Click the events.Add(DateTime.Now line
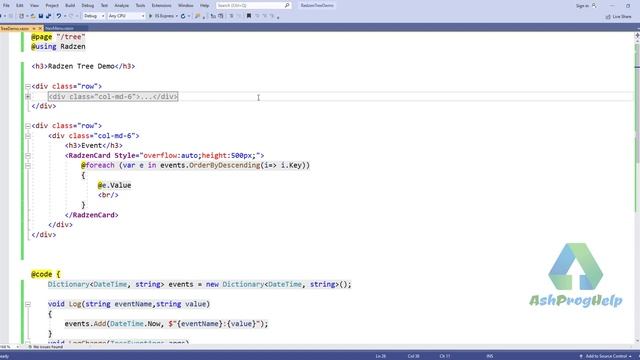This screenshot has width=640, height=360. pos(167,324)
